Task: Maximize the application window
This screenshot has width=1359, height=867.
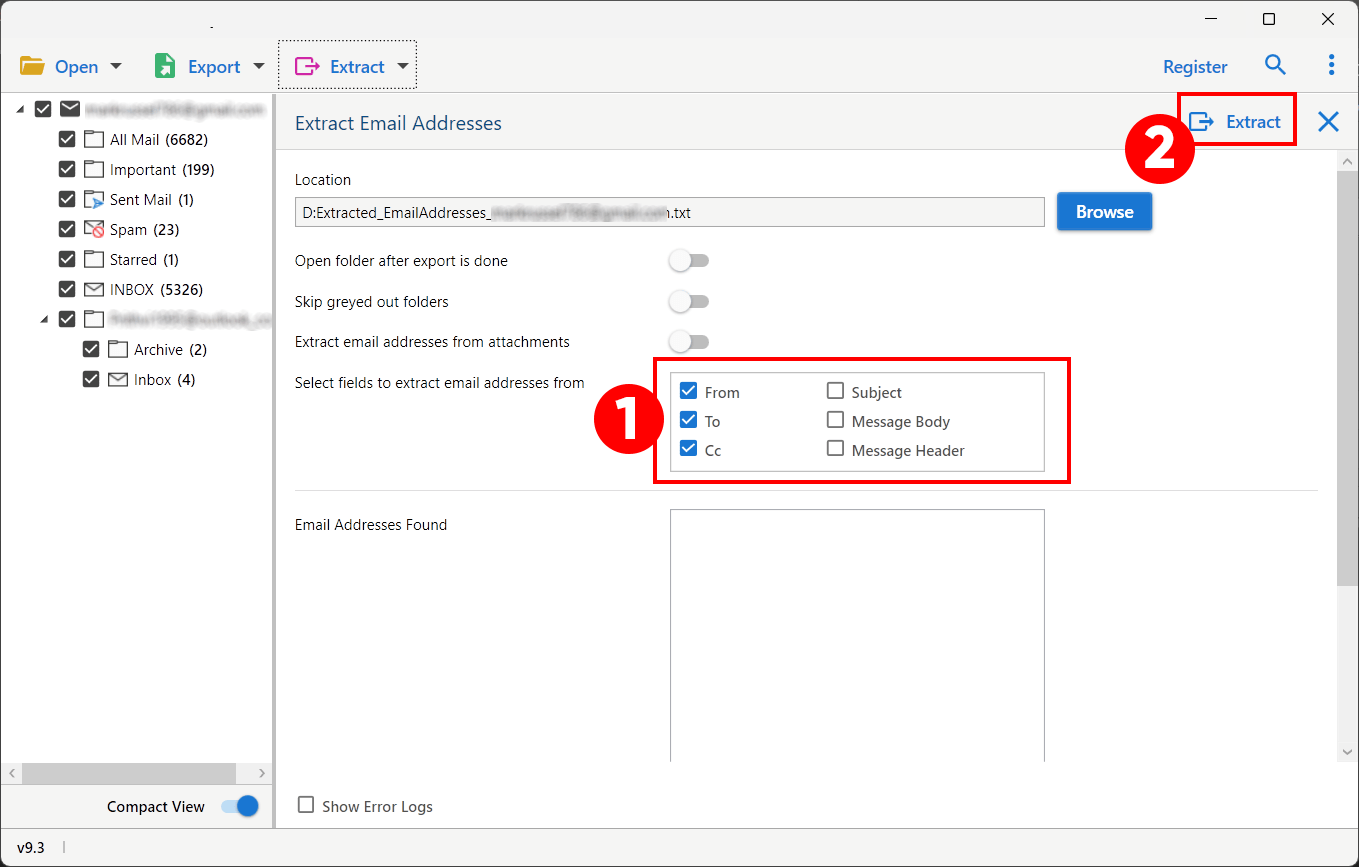Action: [x=1269, y=19]
